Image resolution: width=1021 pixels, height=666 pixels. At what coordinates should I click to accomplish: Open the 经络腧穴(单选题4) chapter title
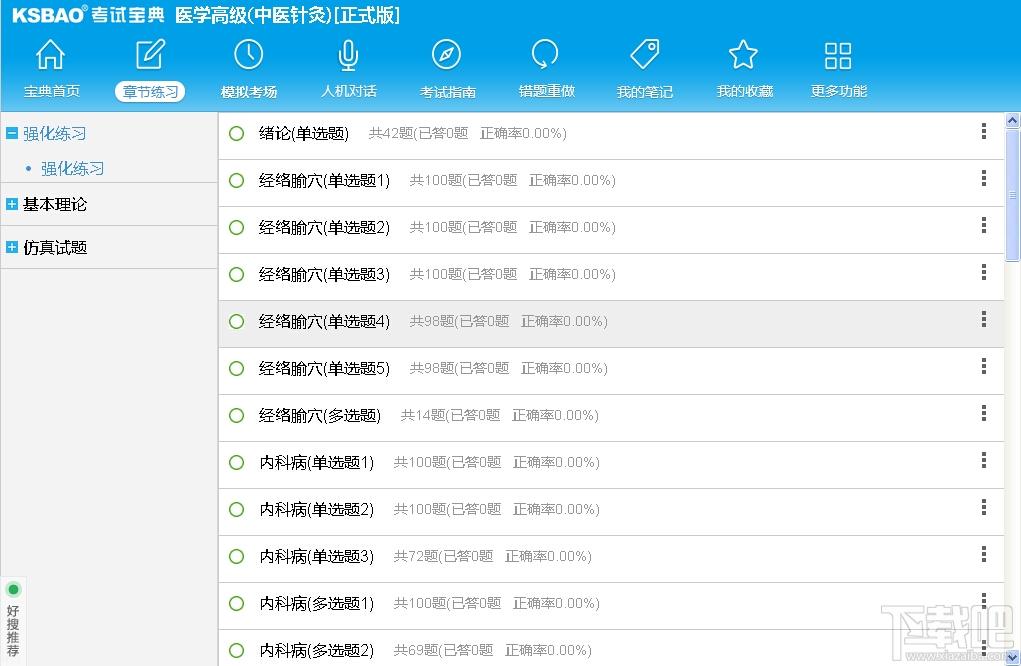coord(324,322)
